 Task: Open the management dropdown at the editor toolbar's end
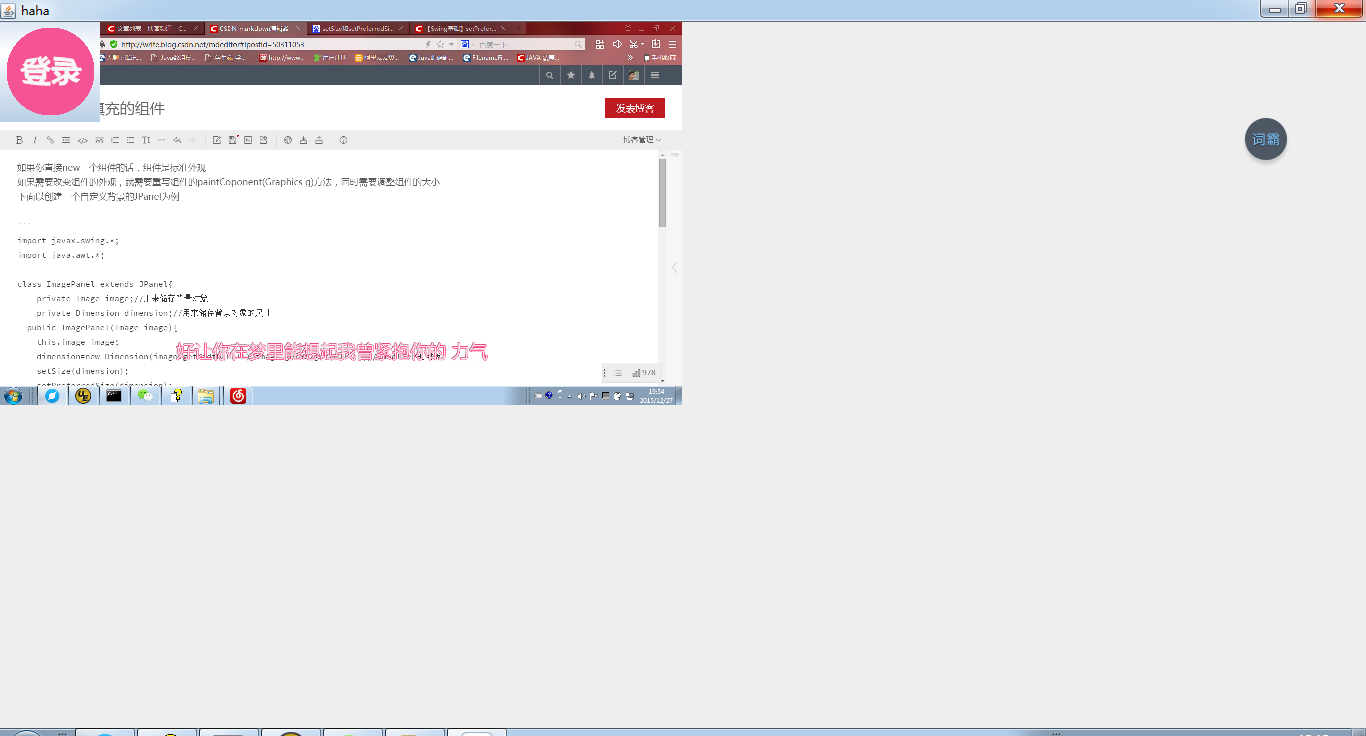(642, 140)
